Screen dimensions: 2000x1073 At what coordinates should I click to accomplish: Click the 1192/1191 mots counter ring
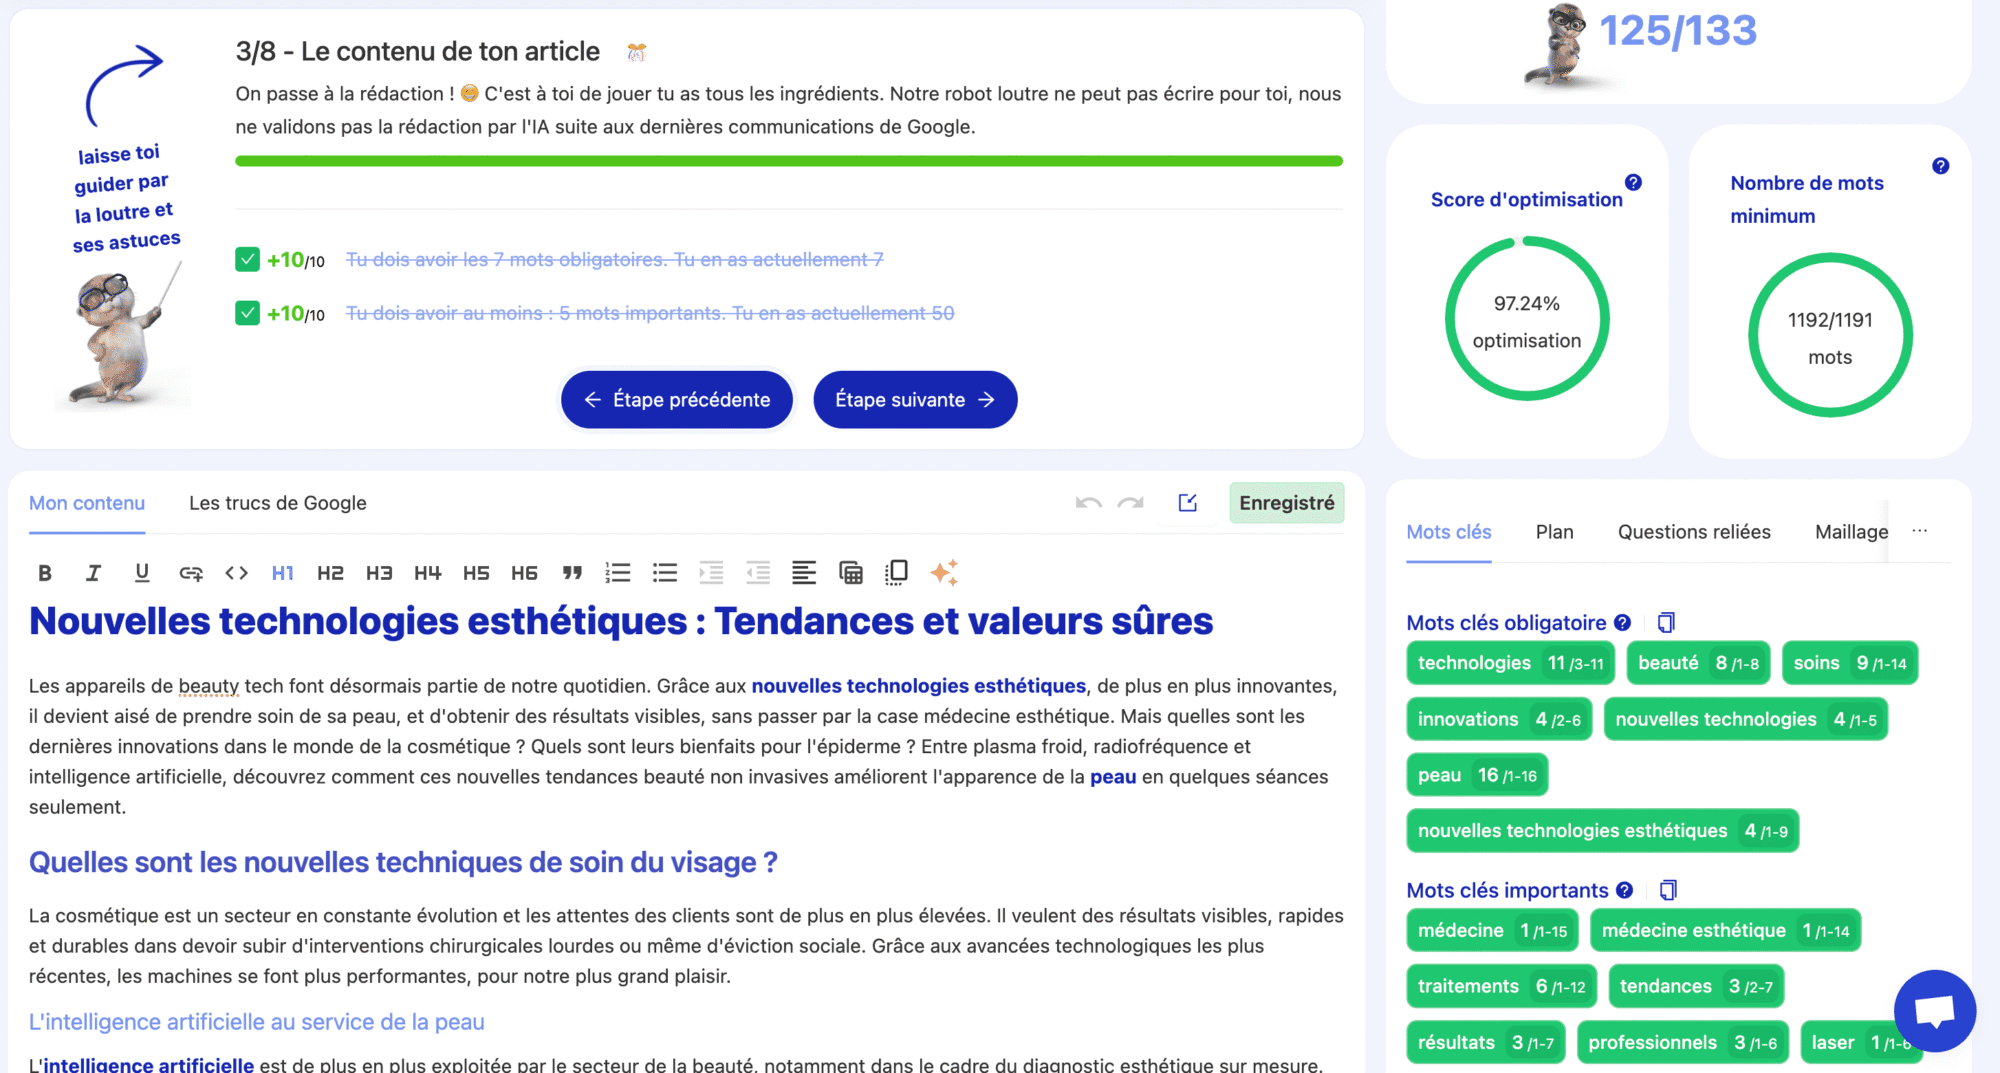[1830, 335]
